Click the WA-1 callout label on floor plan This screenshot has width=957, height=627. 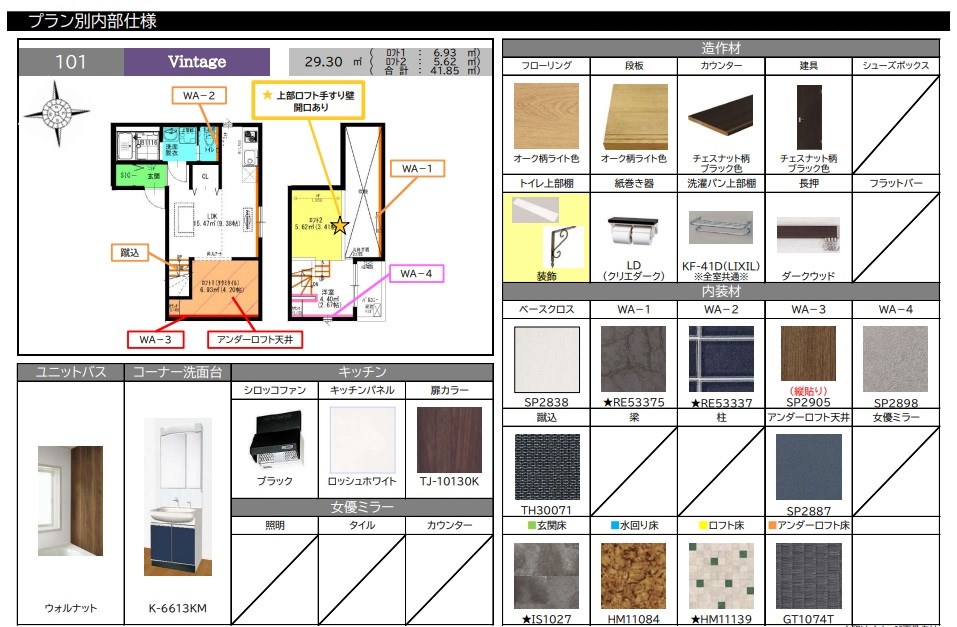coord(417,168)
